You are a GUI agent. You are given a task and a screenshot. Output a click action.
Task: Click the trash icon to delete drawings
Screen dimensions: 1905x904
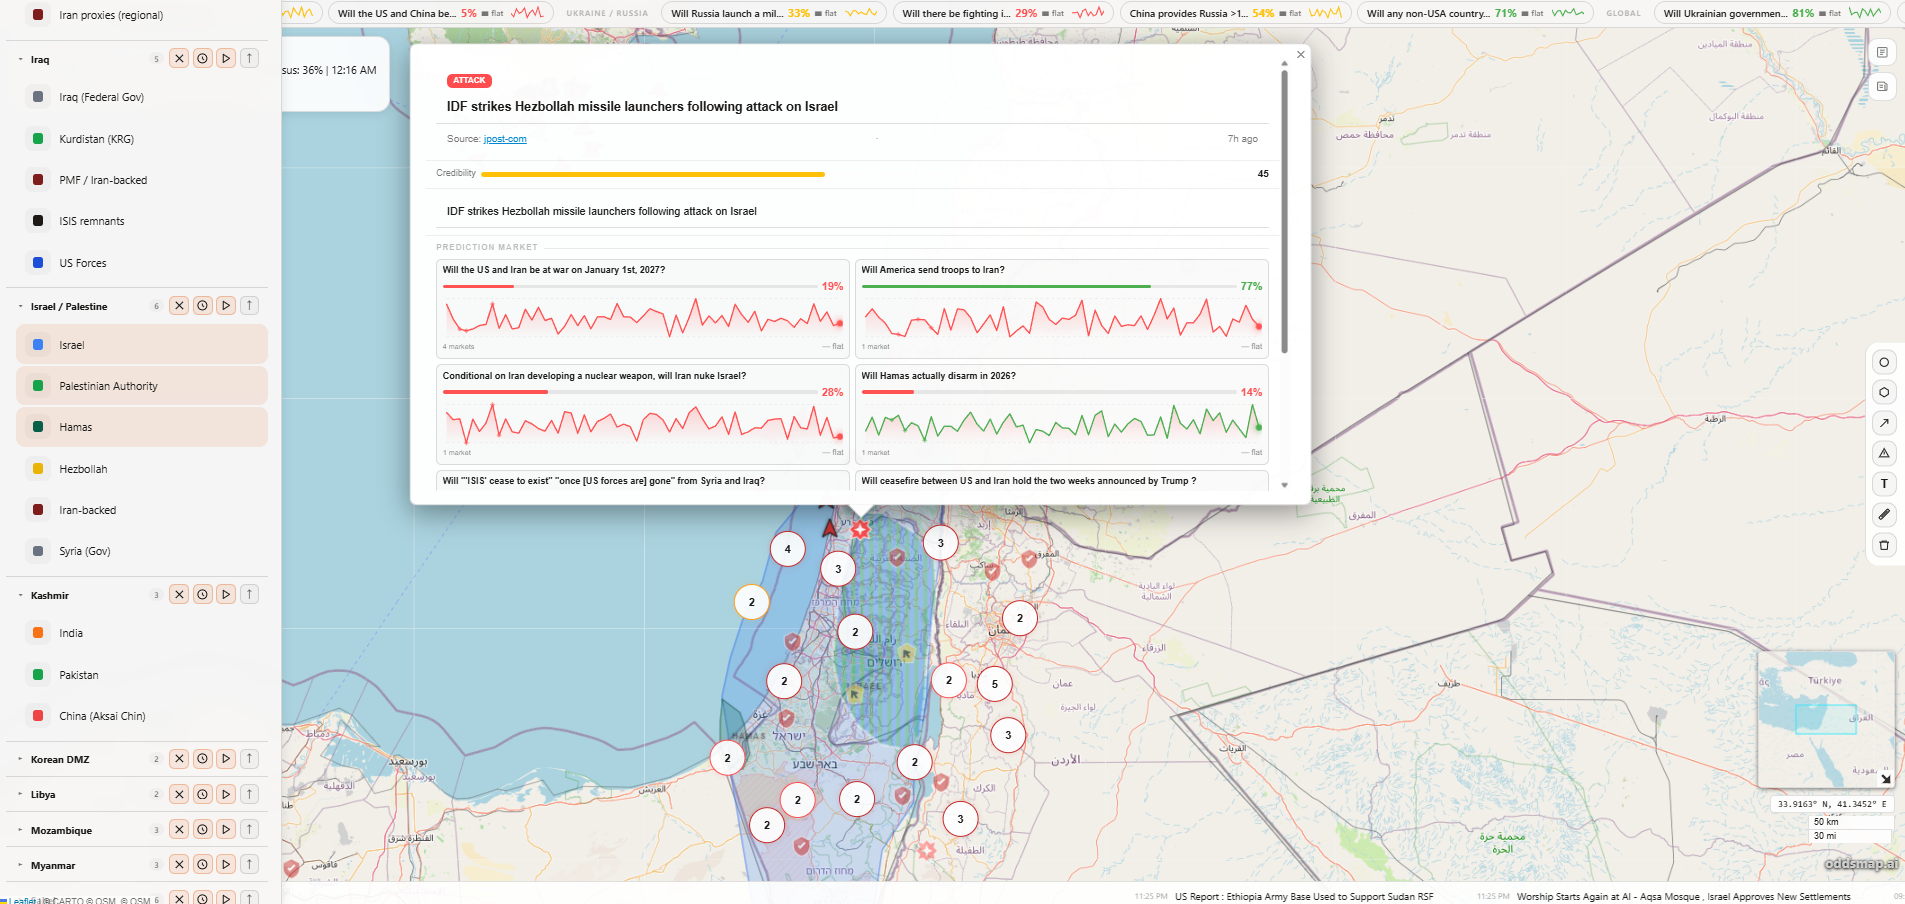pyautogui.click(x=1884, y=545)
